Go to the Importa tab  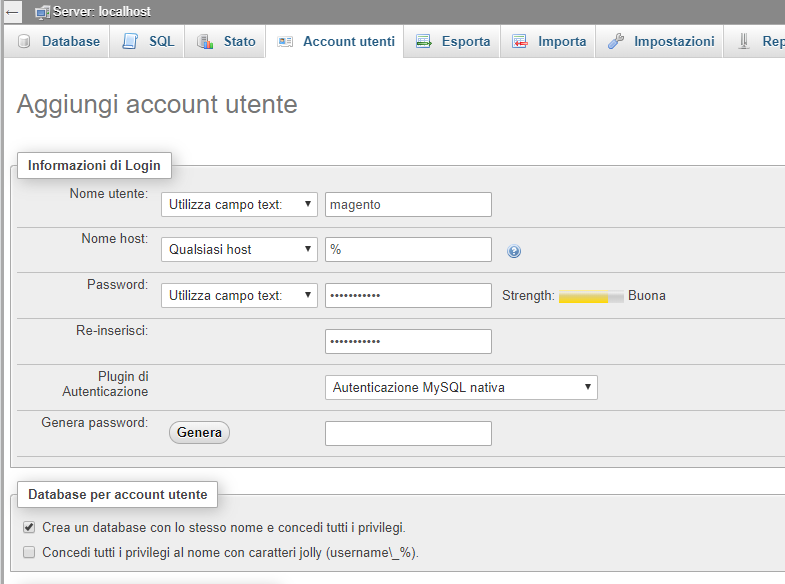[548, 42]
